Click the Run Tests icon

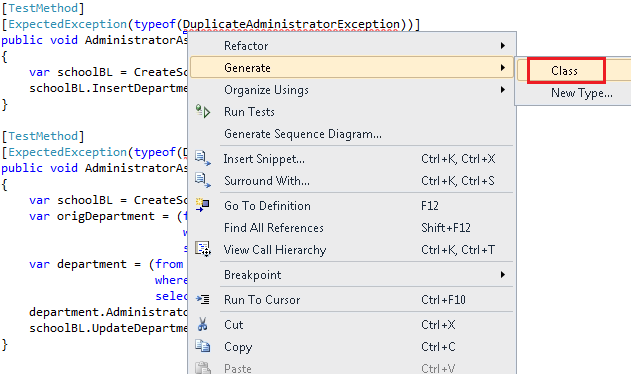point(203,111)
